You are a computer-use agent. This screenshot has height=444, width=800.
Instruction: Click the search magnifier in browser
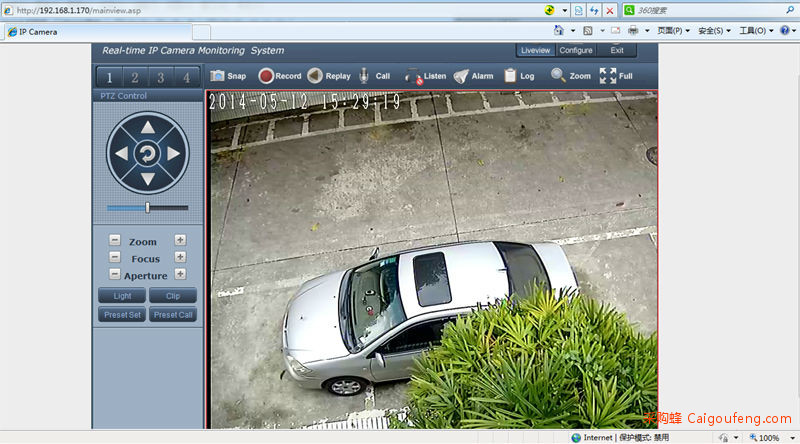tap(789, 10)
